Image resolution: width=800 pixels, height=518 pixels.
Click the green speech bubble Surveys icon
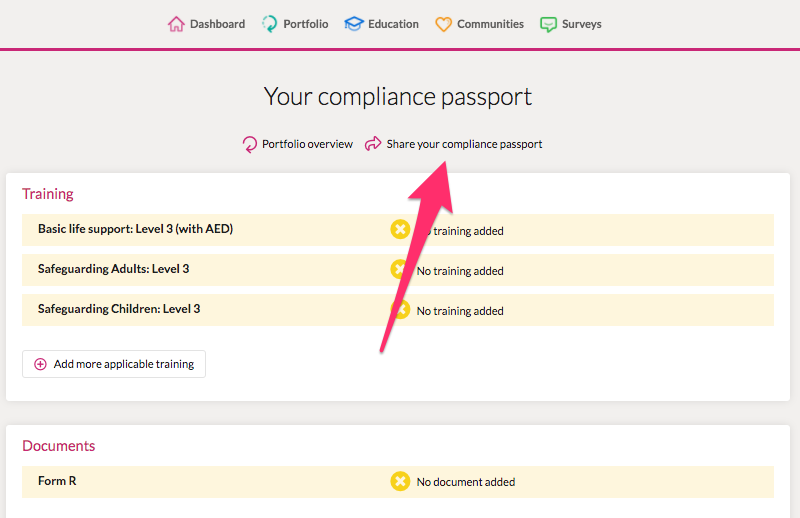(548, 24)
